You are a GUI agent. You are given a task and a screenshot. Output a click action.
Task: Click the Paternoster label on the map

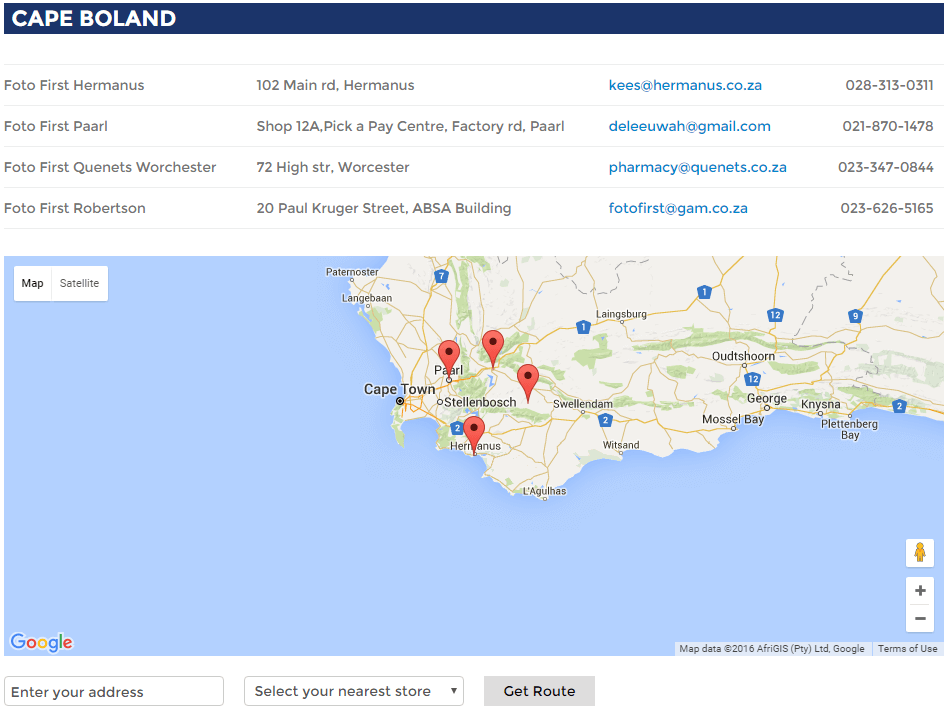click(x=352, y=272)
